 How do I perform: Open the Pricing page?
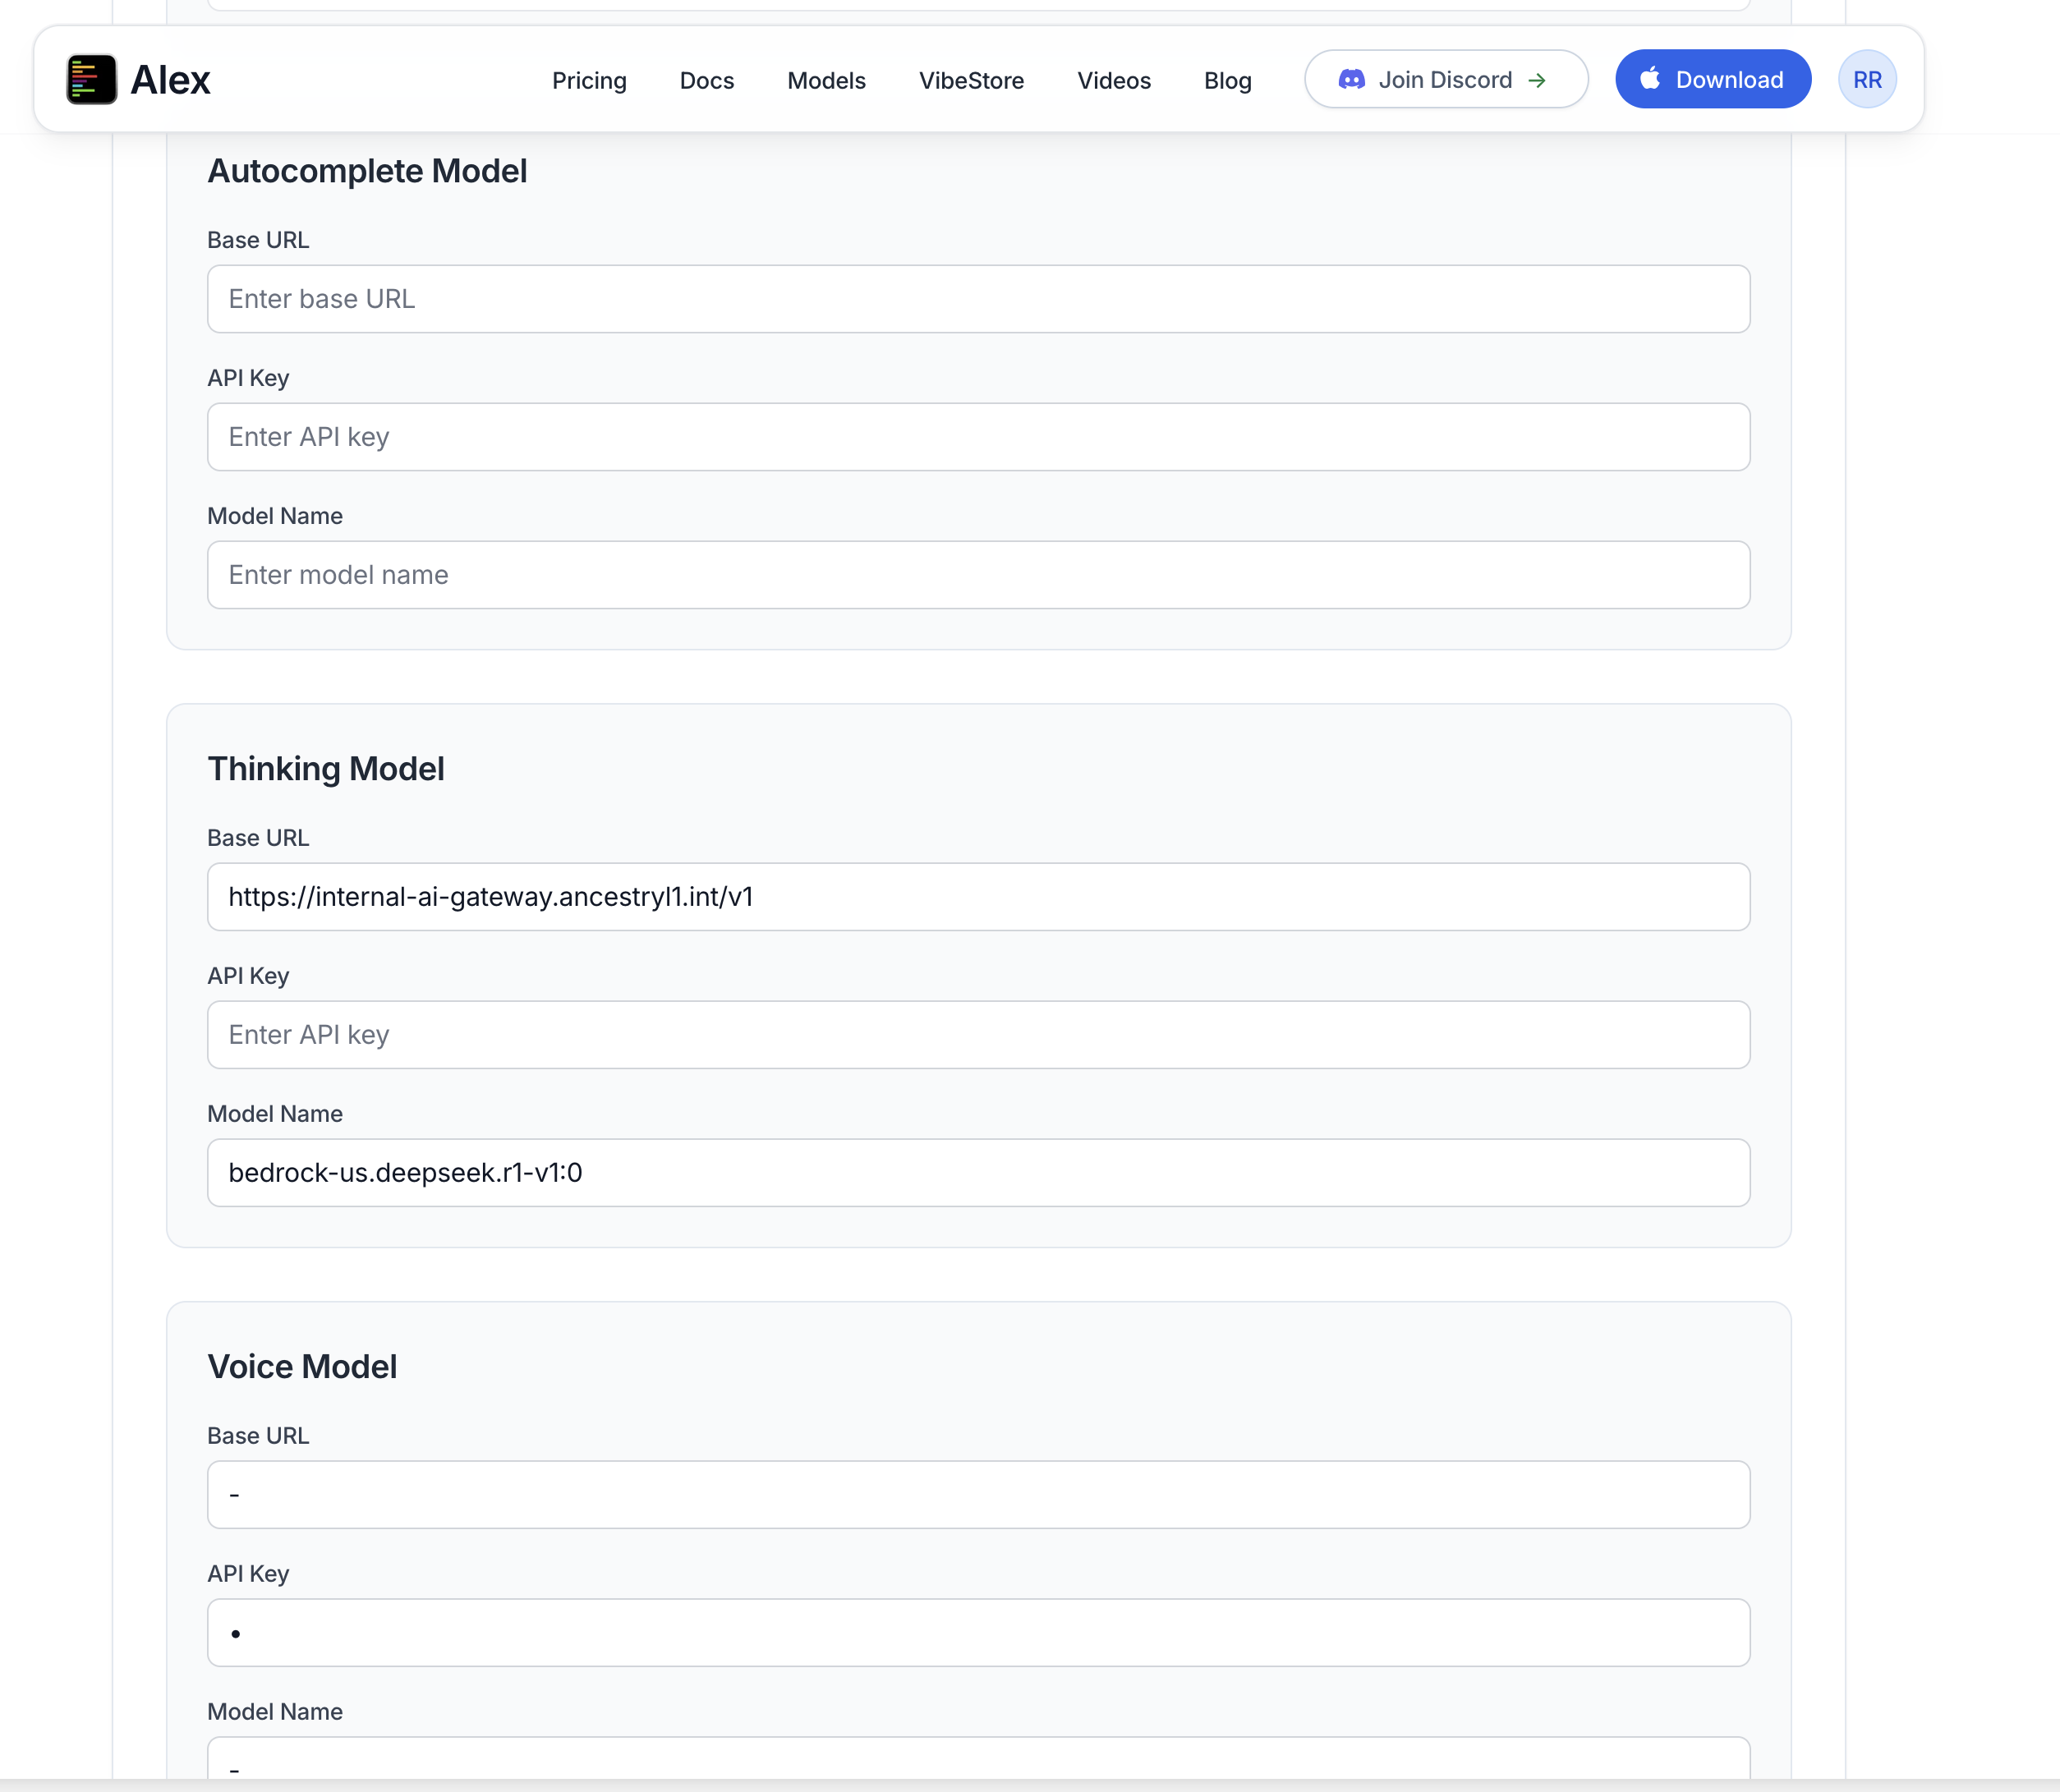589,81
